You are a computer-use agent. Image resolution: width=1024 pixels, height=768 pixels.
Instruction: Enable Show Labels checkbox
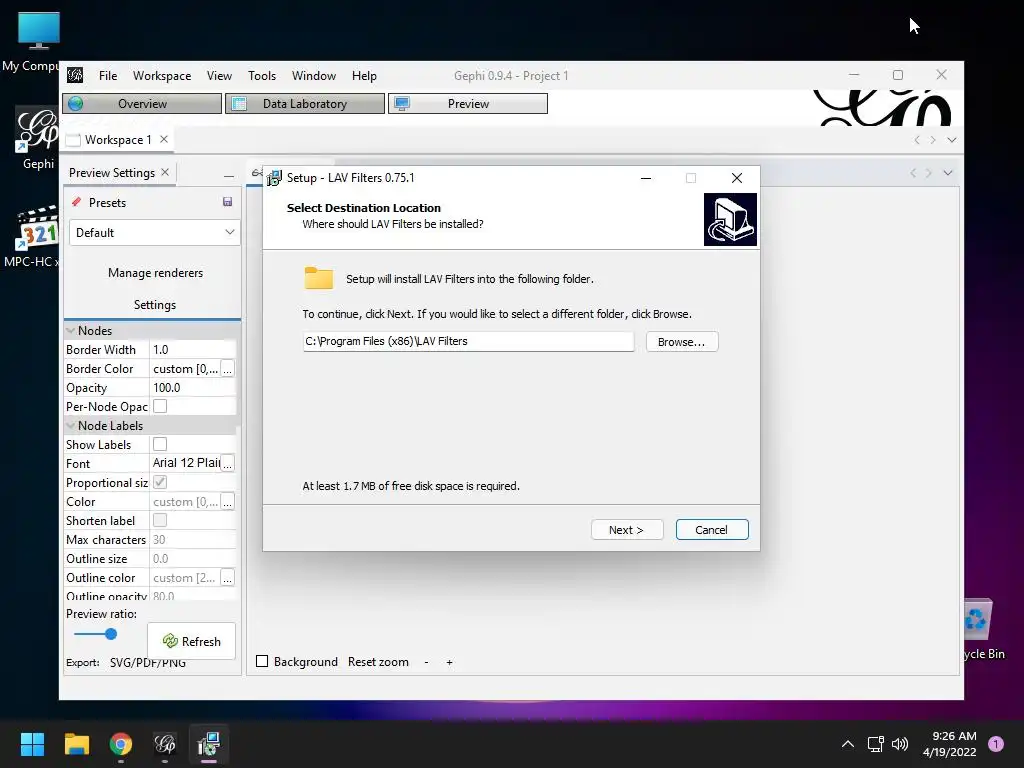(x=160, y=444)
